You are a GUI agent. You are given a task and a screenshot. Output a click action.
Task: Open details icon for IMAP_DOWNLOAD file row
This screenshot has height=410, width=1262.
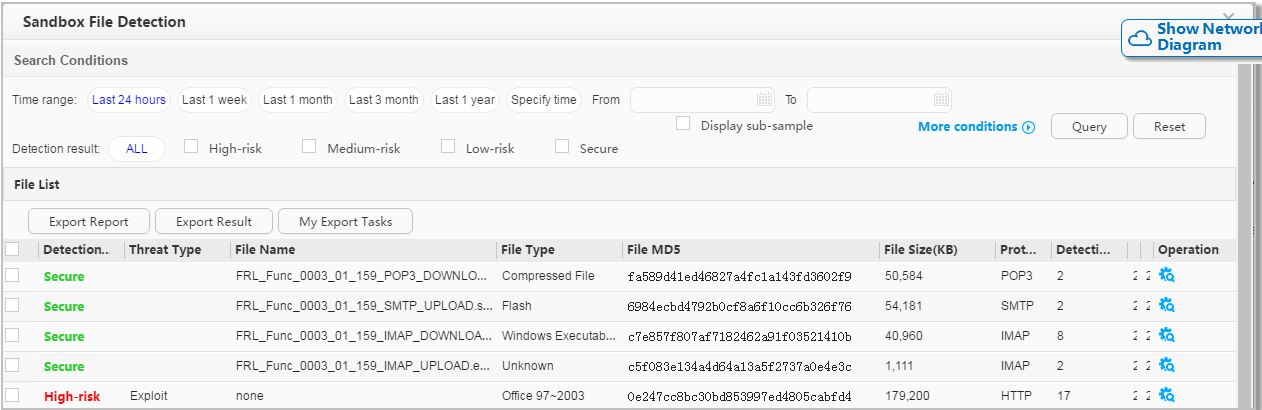tap(1166, 336)
